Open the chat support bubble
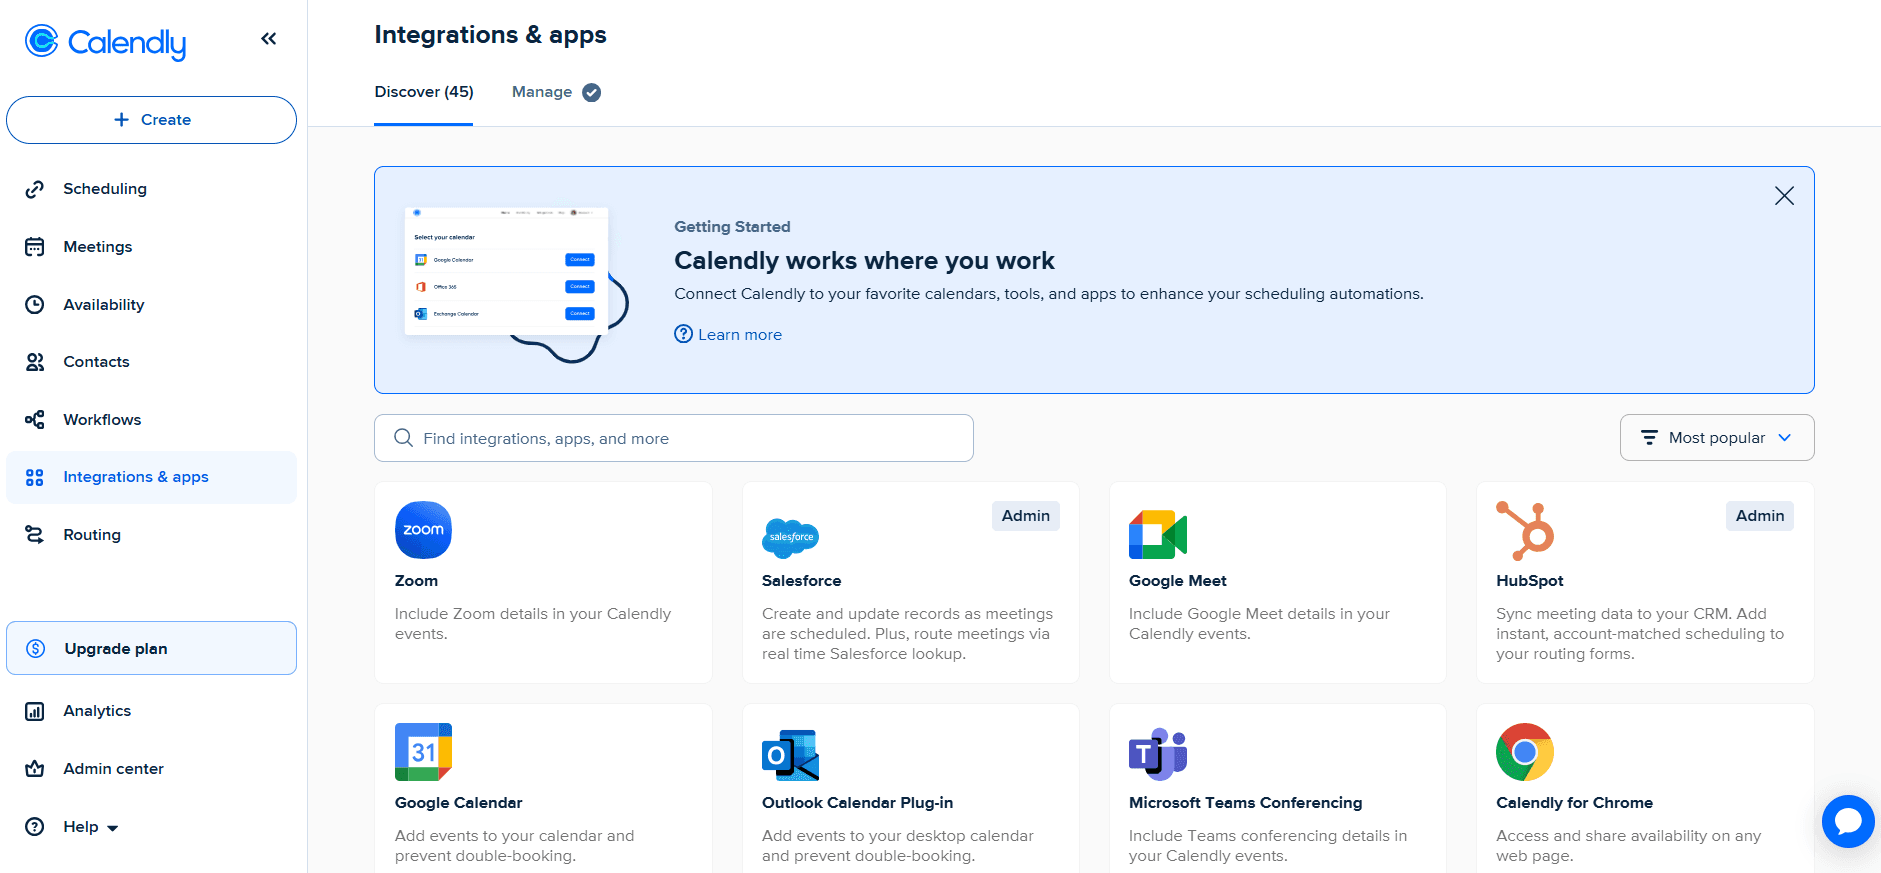 [x=1848, y=821]
